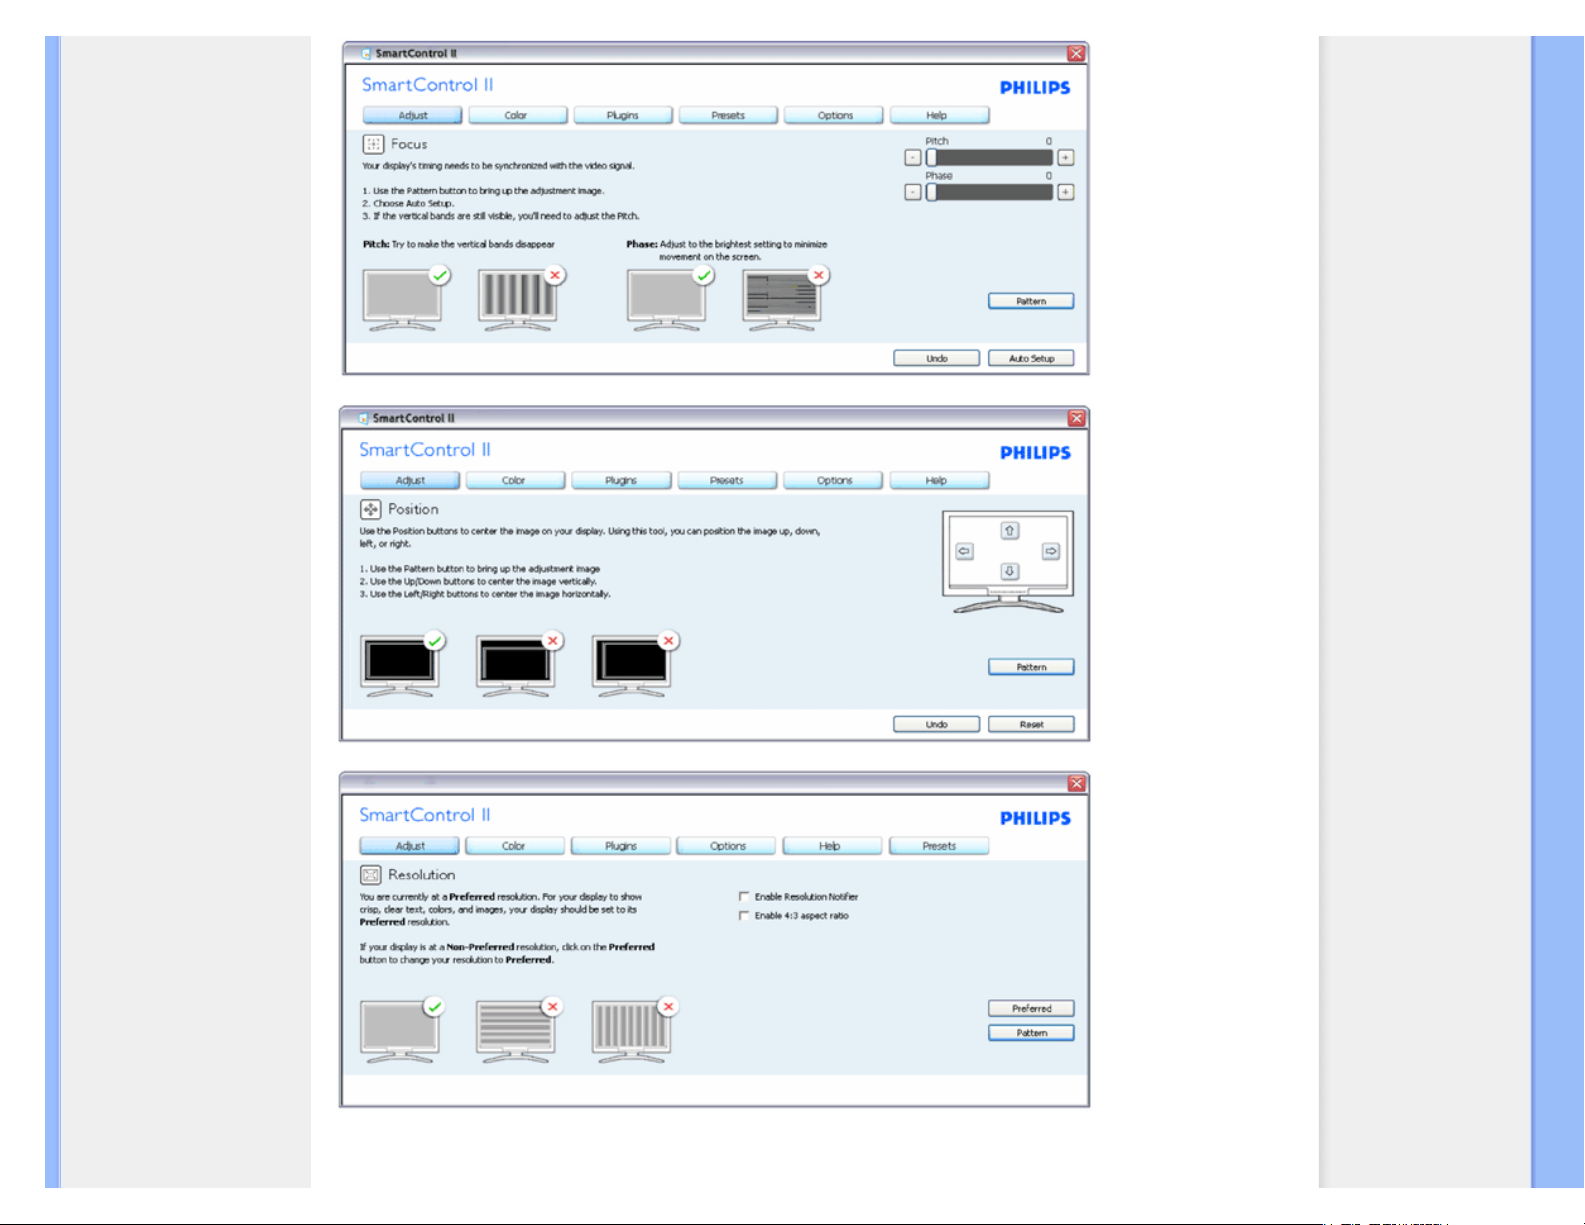
Task: Click the Preferred resolution button
Action: point(1031,1009)
